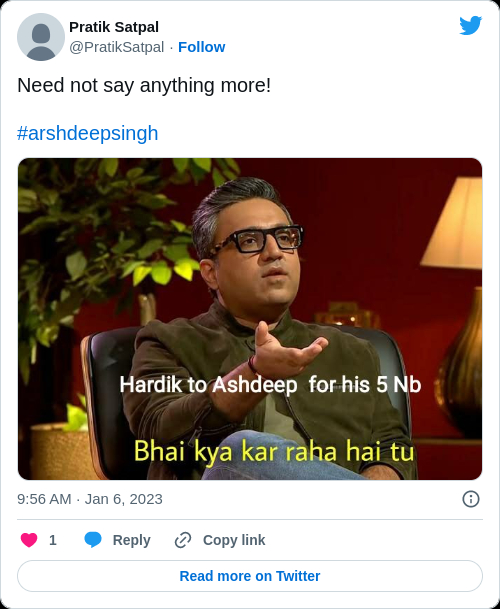Open the tweet timestamp 9:56 AM
The image size is (500, 609).
(44, 499)
